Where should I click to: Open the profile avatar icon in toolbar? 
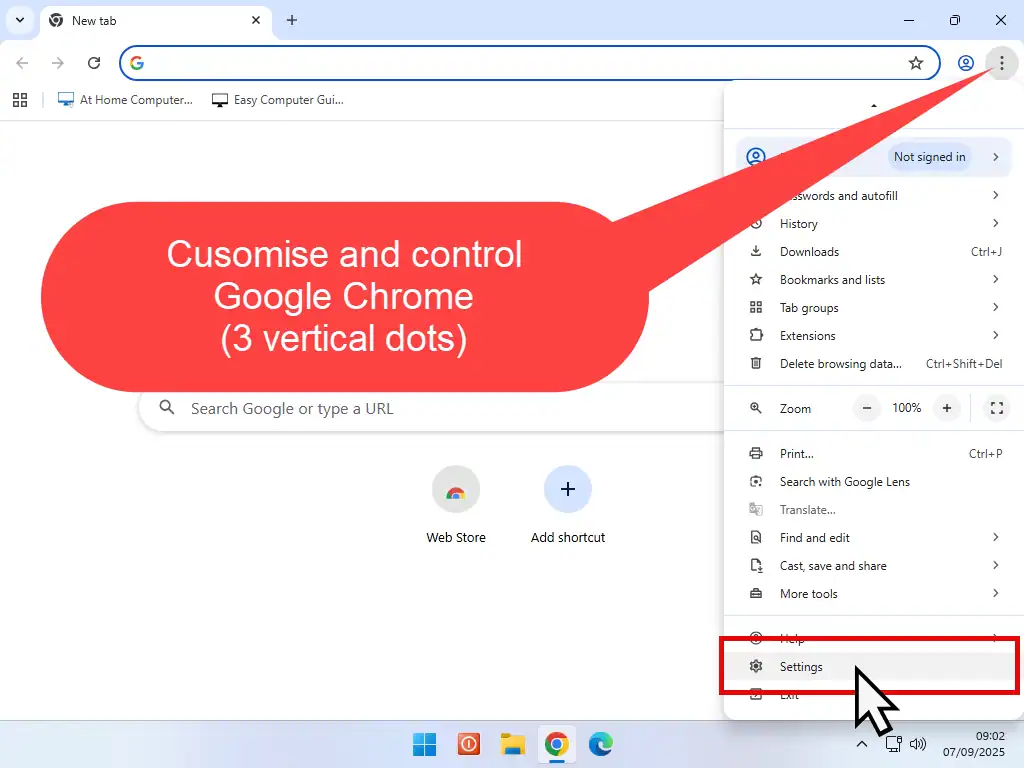pos(965,63)
